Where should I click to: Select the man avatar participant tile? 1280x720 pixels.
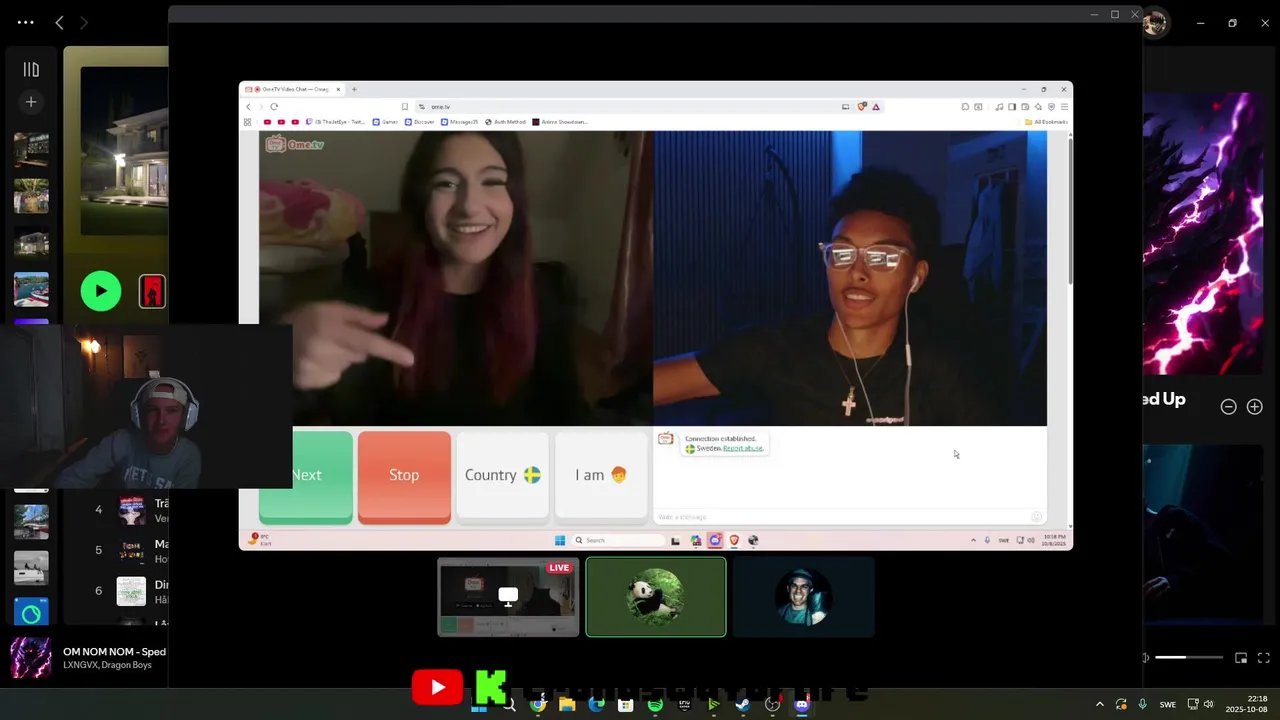pos(803,597)
